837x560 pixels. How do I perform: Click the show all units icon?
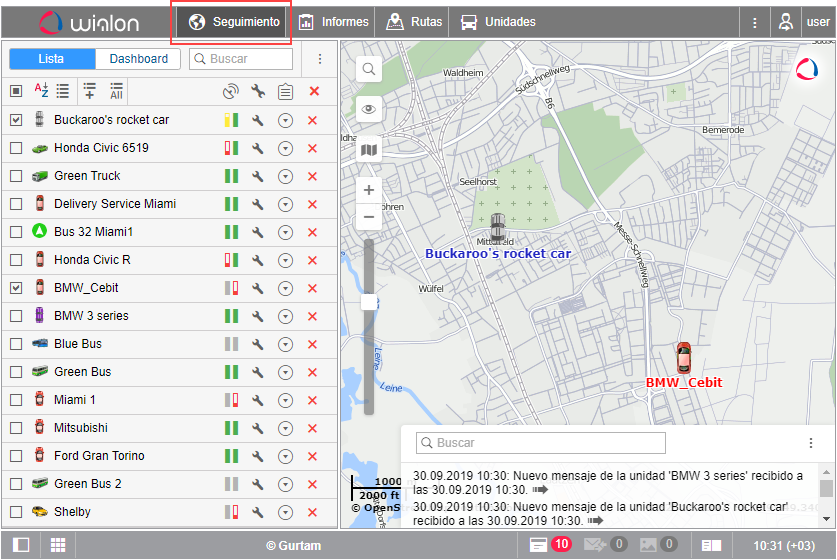[x=116, y=91]
